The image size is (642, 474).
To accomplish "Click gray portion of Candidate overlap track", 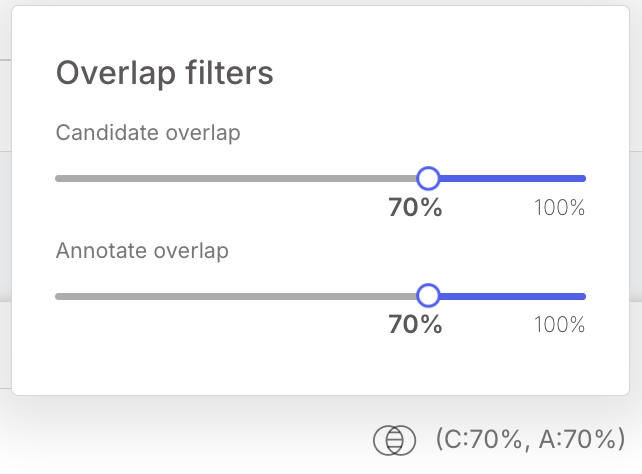I will [240, 179].
